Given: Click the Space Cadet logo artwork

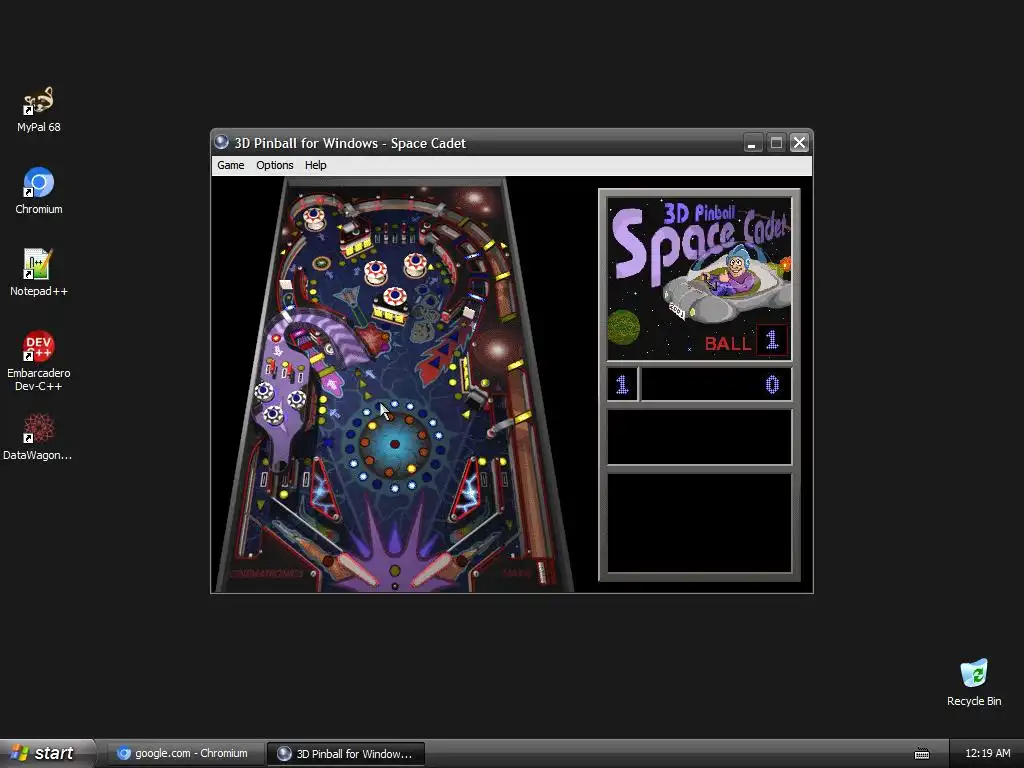Looking at the screenshot, I should pyautogui.click(x=699, y=279).
